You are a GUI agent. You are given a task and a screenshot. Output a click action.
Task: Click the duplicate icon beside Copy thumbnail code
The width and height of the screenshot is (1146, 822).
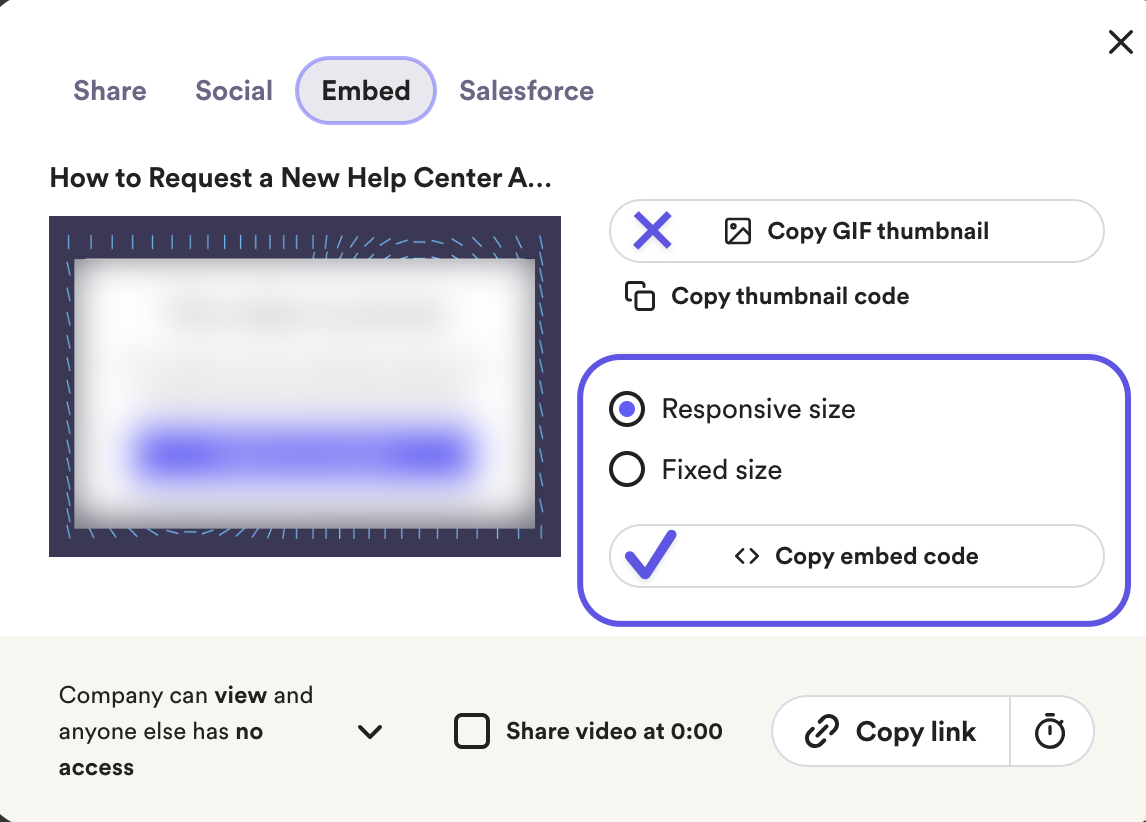(x=639, y=296)
